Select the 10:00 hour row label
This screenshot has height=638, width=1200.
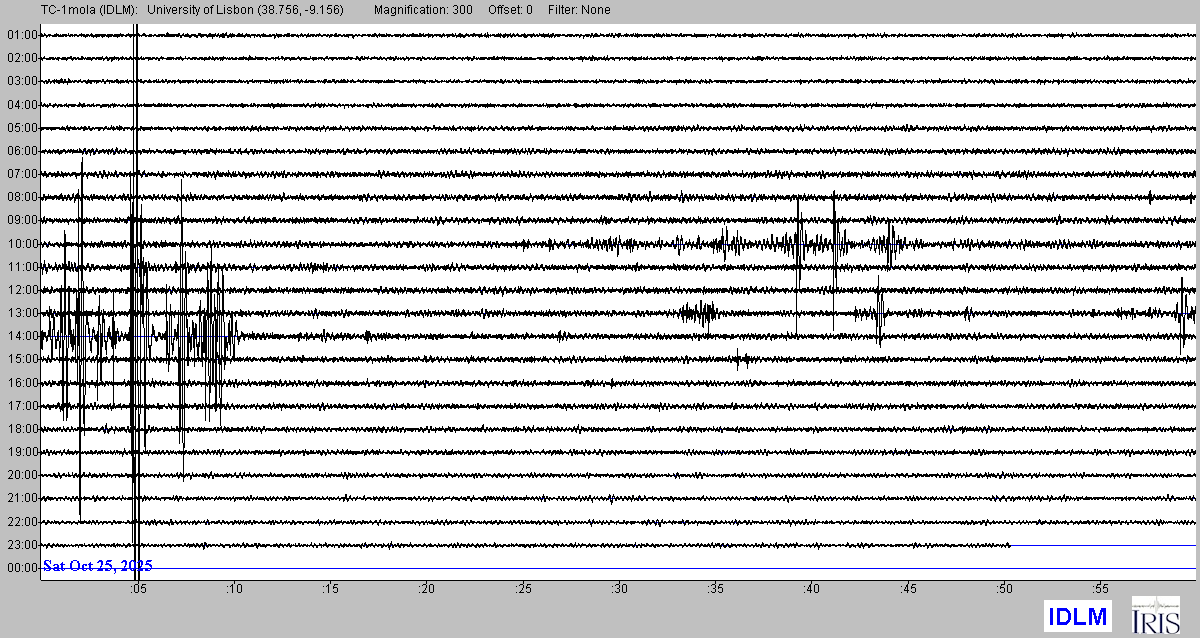click(x=22, y=244)
